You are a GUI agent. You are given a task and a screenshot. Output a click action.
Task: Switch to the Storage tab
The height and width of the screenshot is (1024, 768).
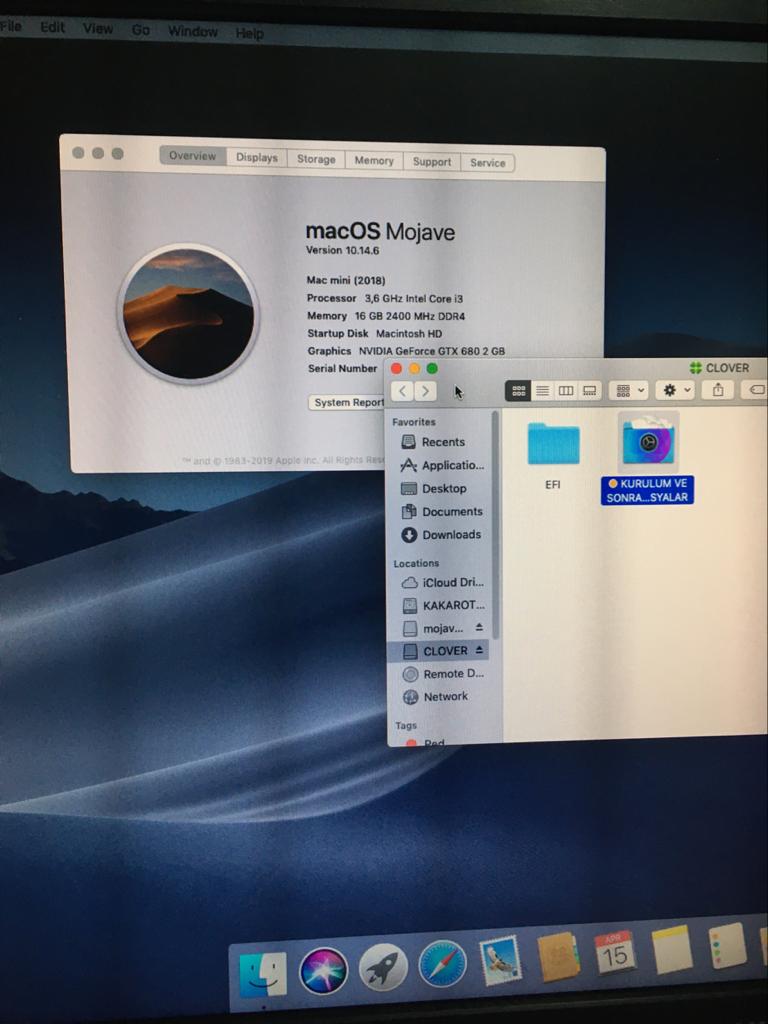tap(316, 159)
